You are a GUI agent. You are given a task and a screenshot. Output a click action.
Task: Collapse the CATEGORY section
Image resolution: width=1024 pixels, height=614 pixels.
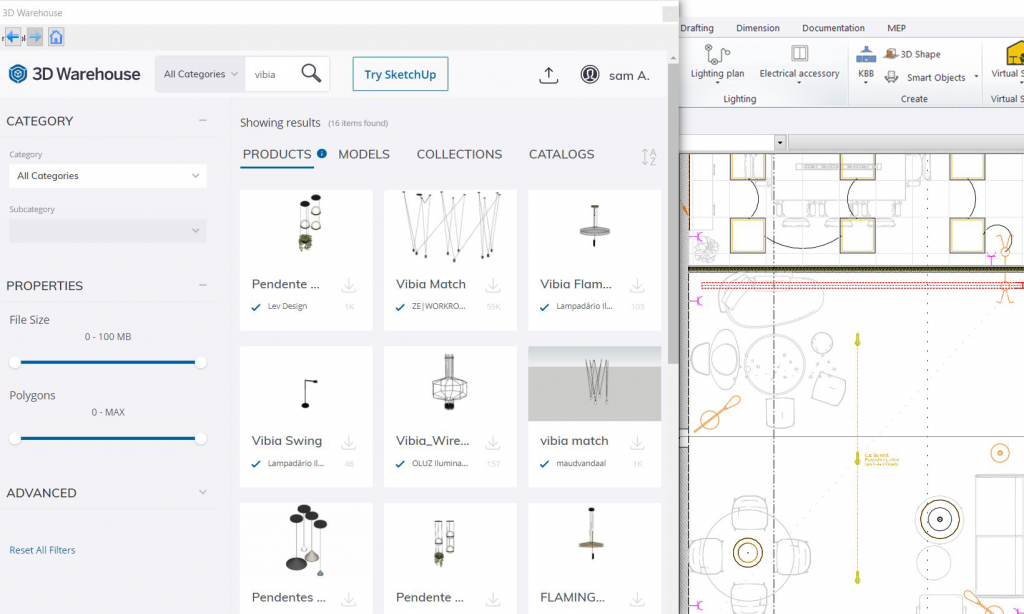[203, 121]
